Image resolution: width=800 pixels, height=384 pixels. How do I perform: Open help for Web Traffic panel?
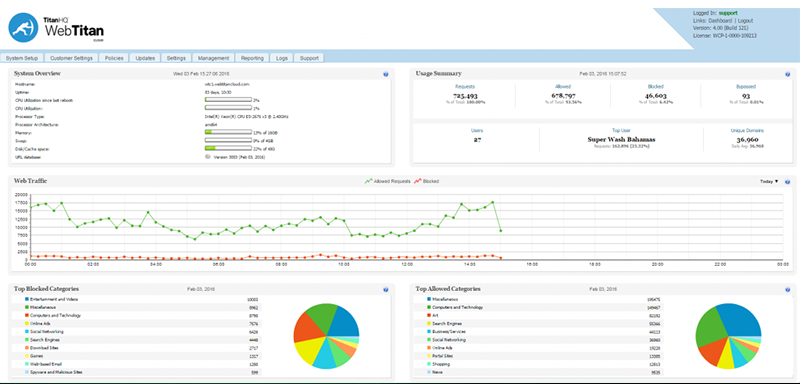click(x=788, y=182)
